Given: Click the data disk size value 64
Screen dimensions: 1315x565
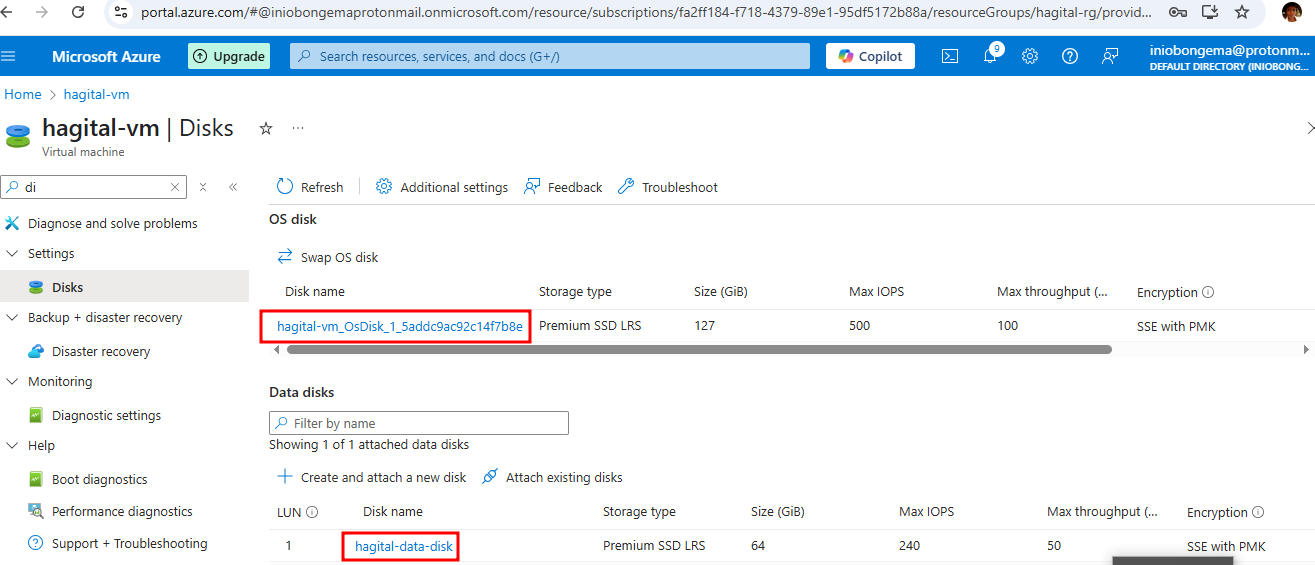Looking at the screenshot, I should 759,546.
